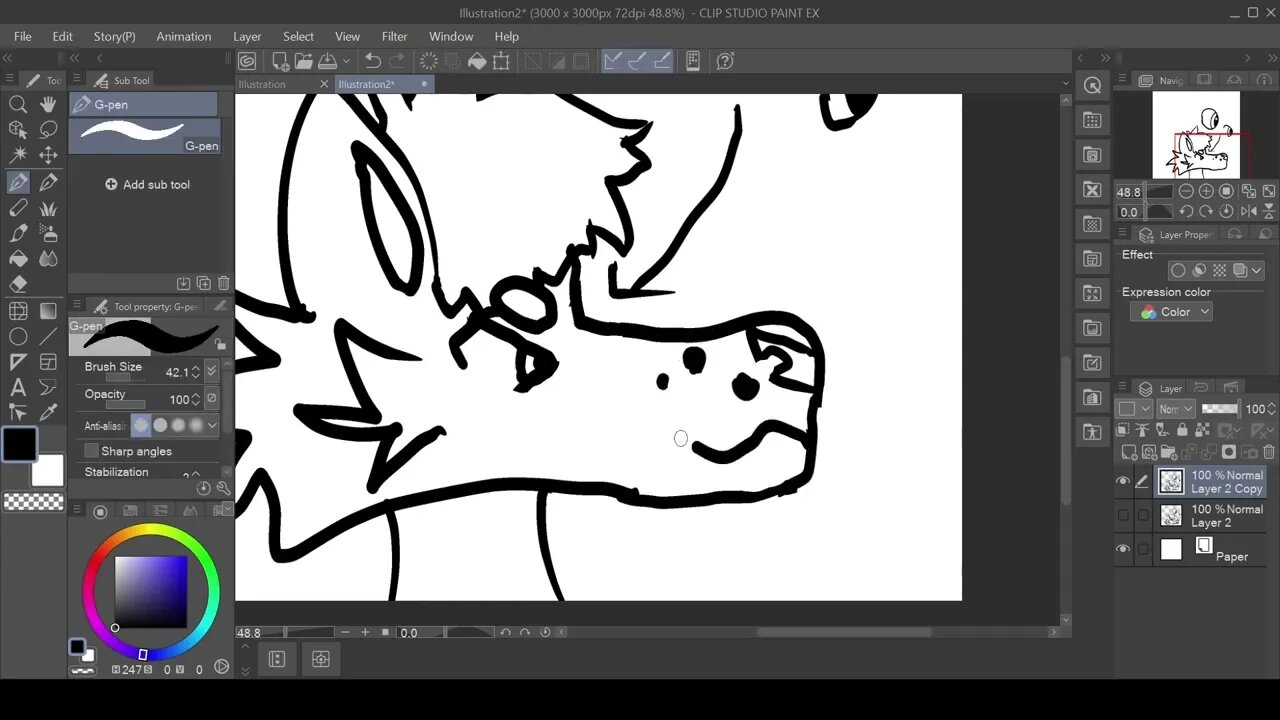1280x720 pixels.
Task: Expand the save options dropdown arrow
Action: 346,61
